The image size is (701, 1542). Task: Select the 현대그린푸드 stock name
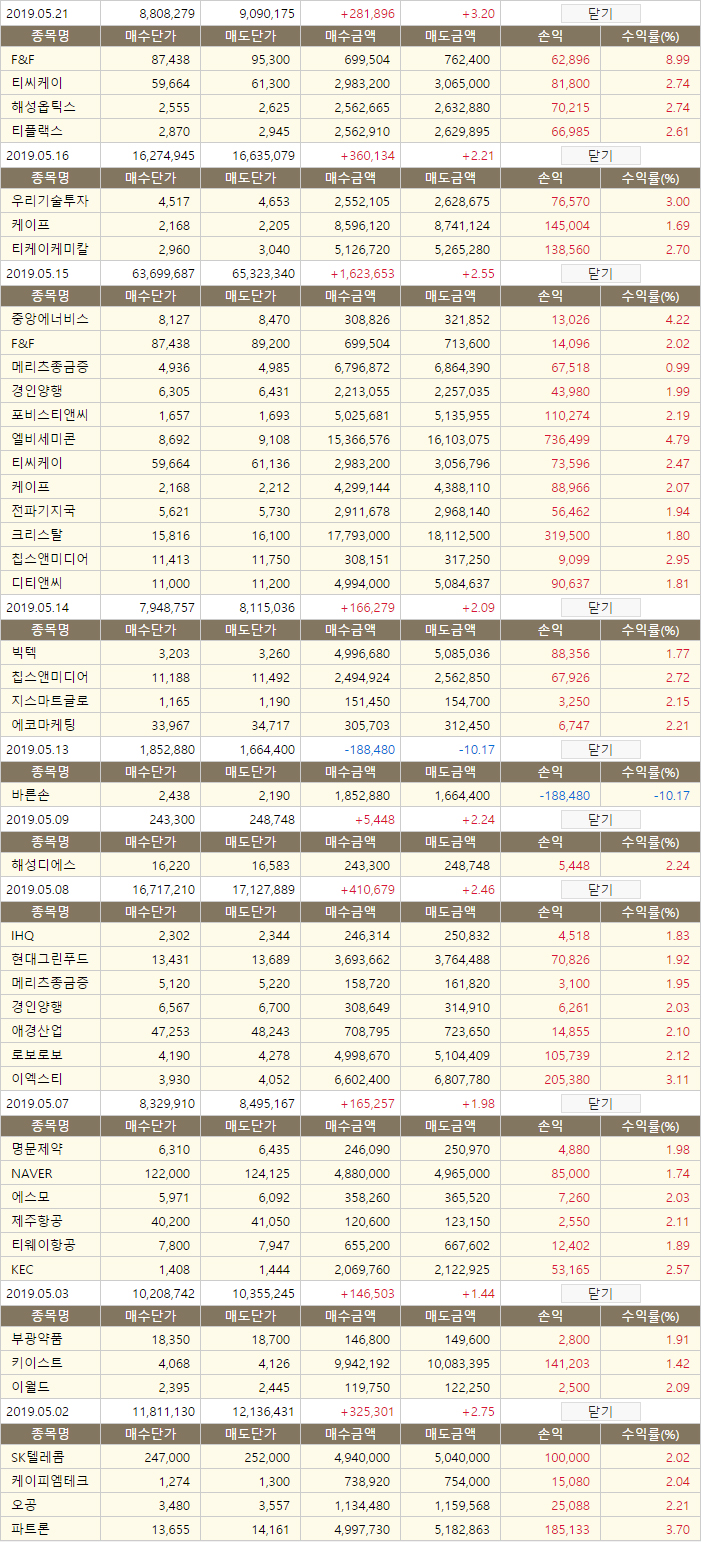tap(49, 959)
